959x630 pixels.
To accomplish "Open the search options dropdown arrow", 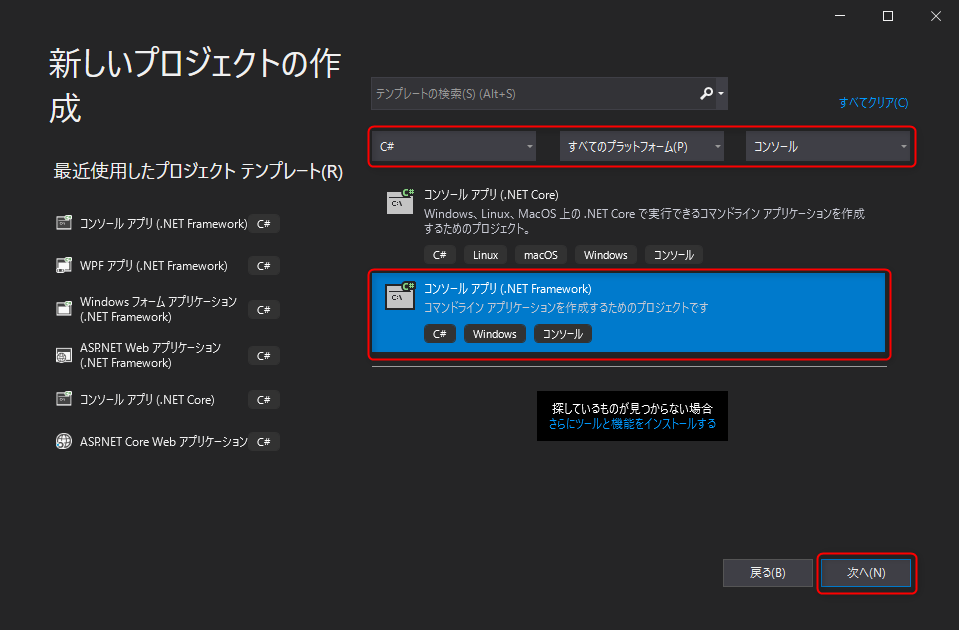I will (721, 94).
